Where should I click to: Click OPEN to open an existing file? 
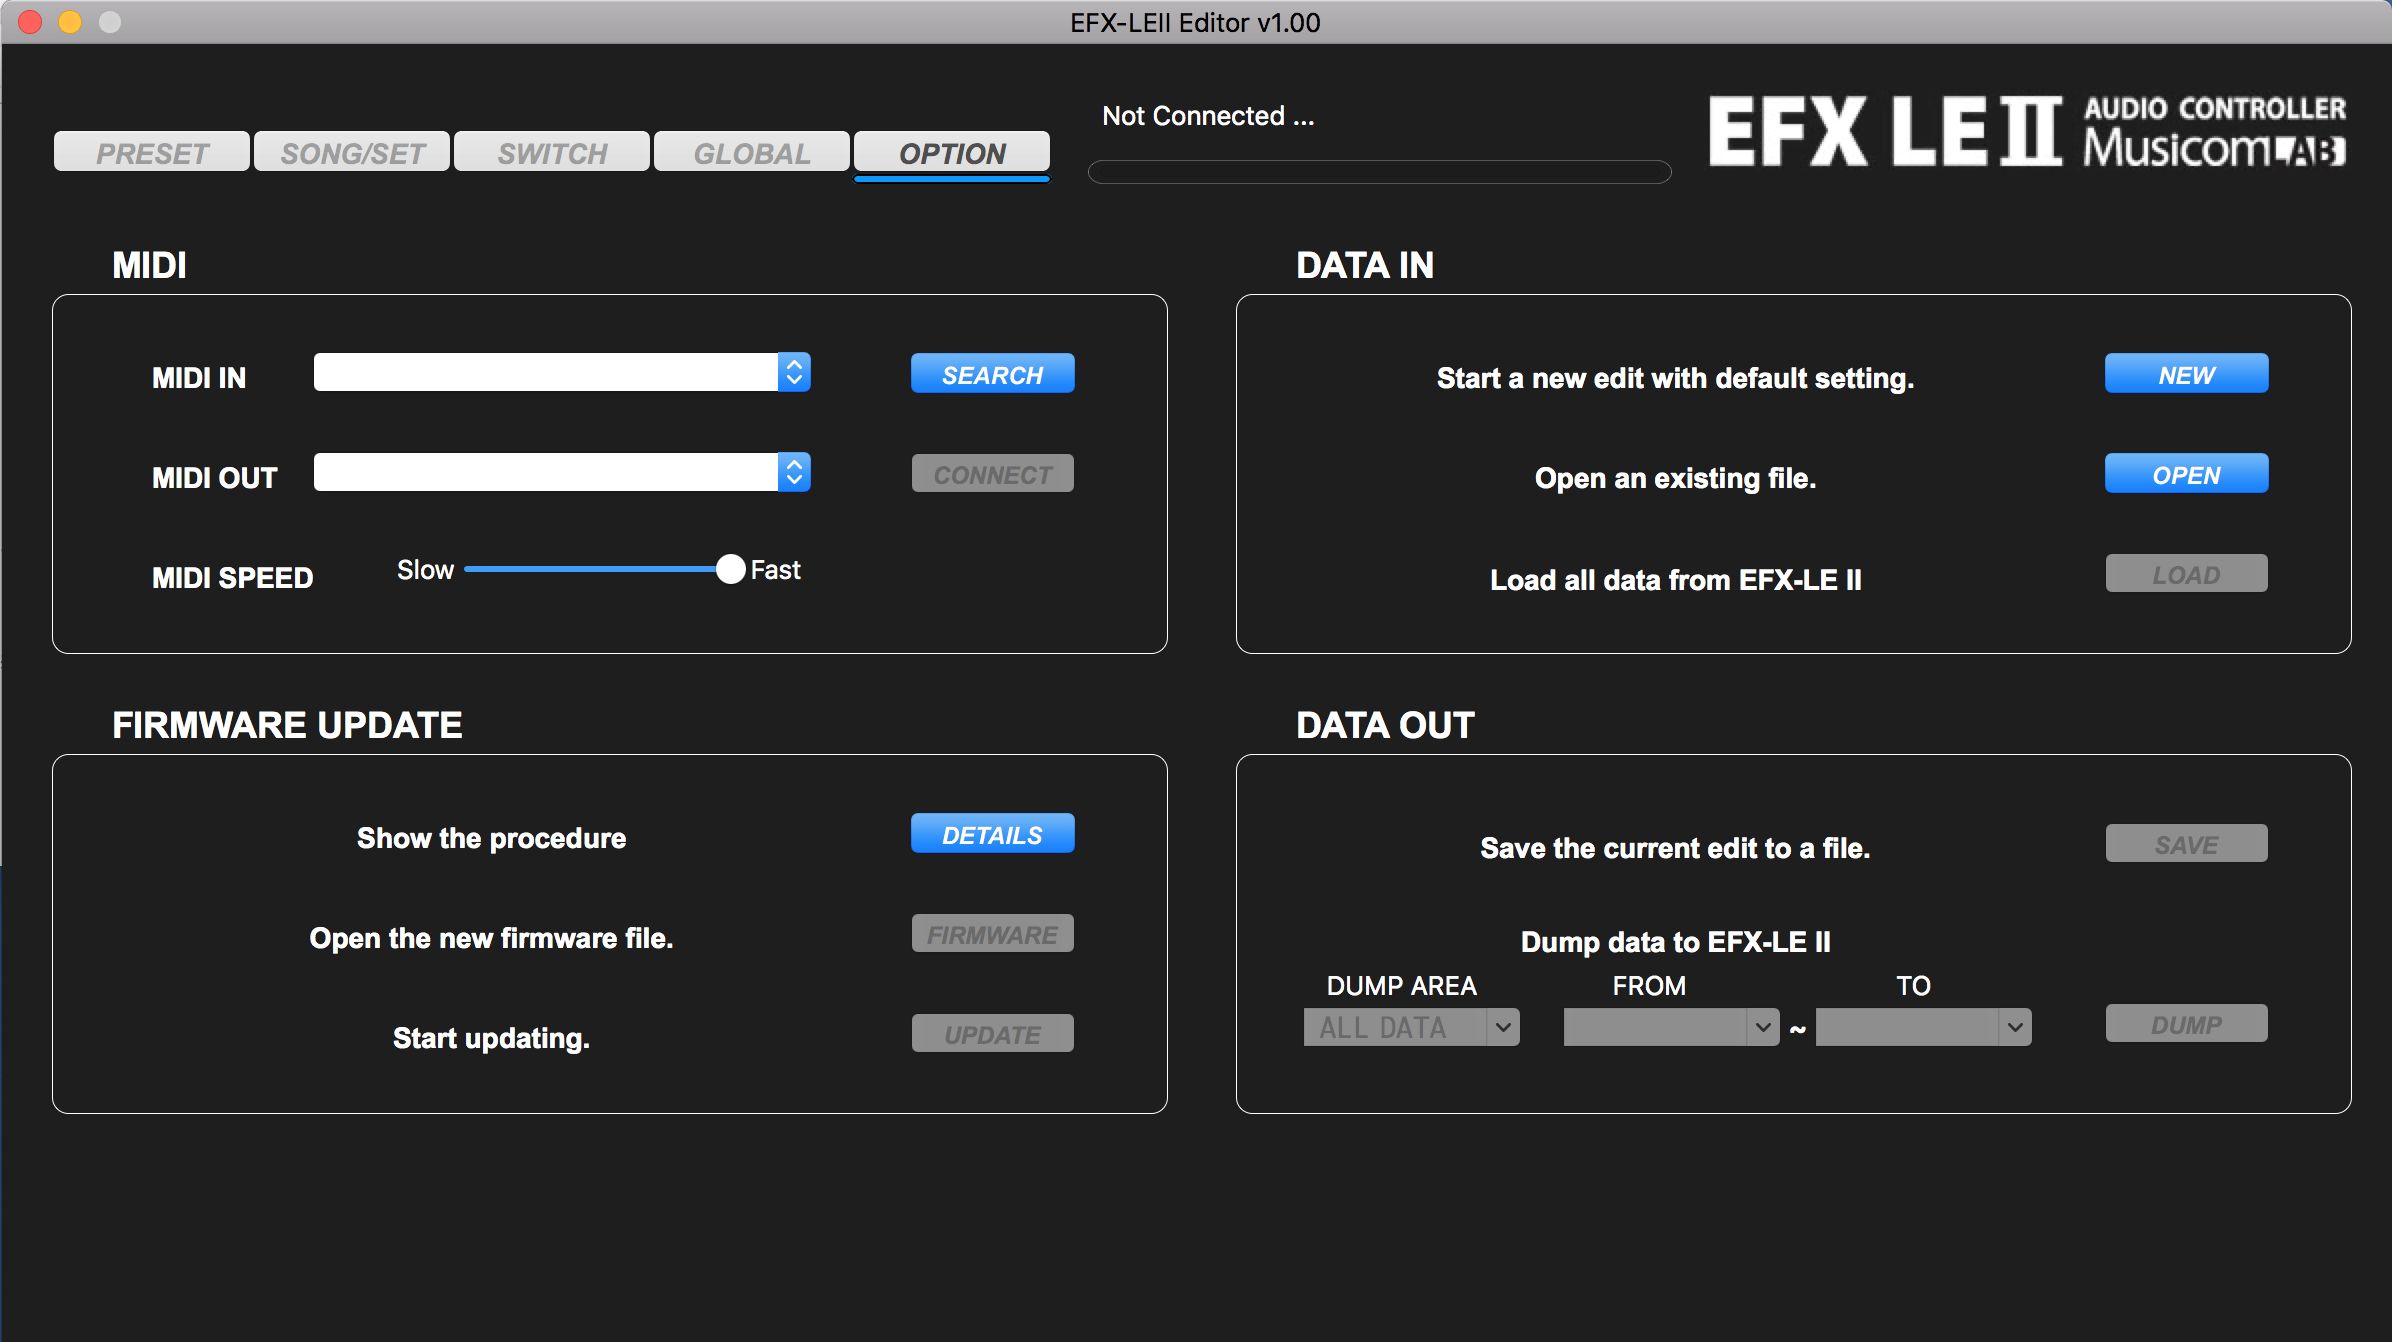point(2186,473)
